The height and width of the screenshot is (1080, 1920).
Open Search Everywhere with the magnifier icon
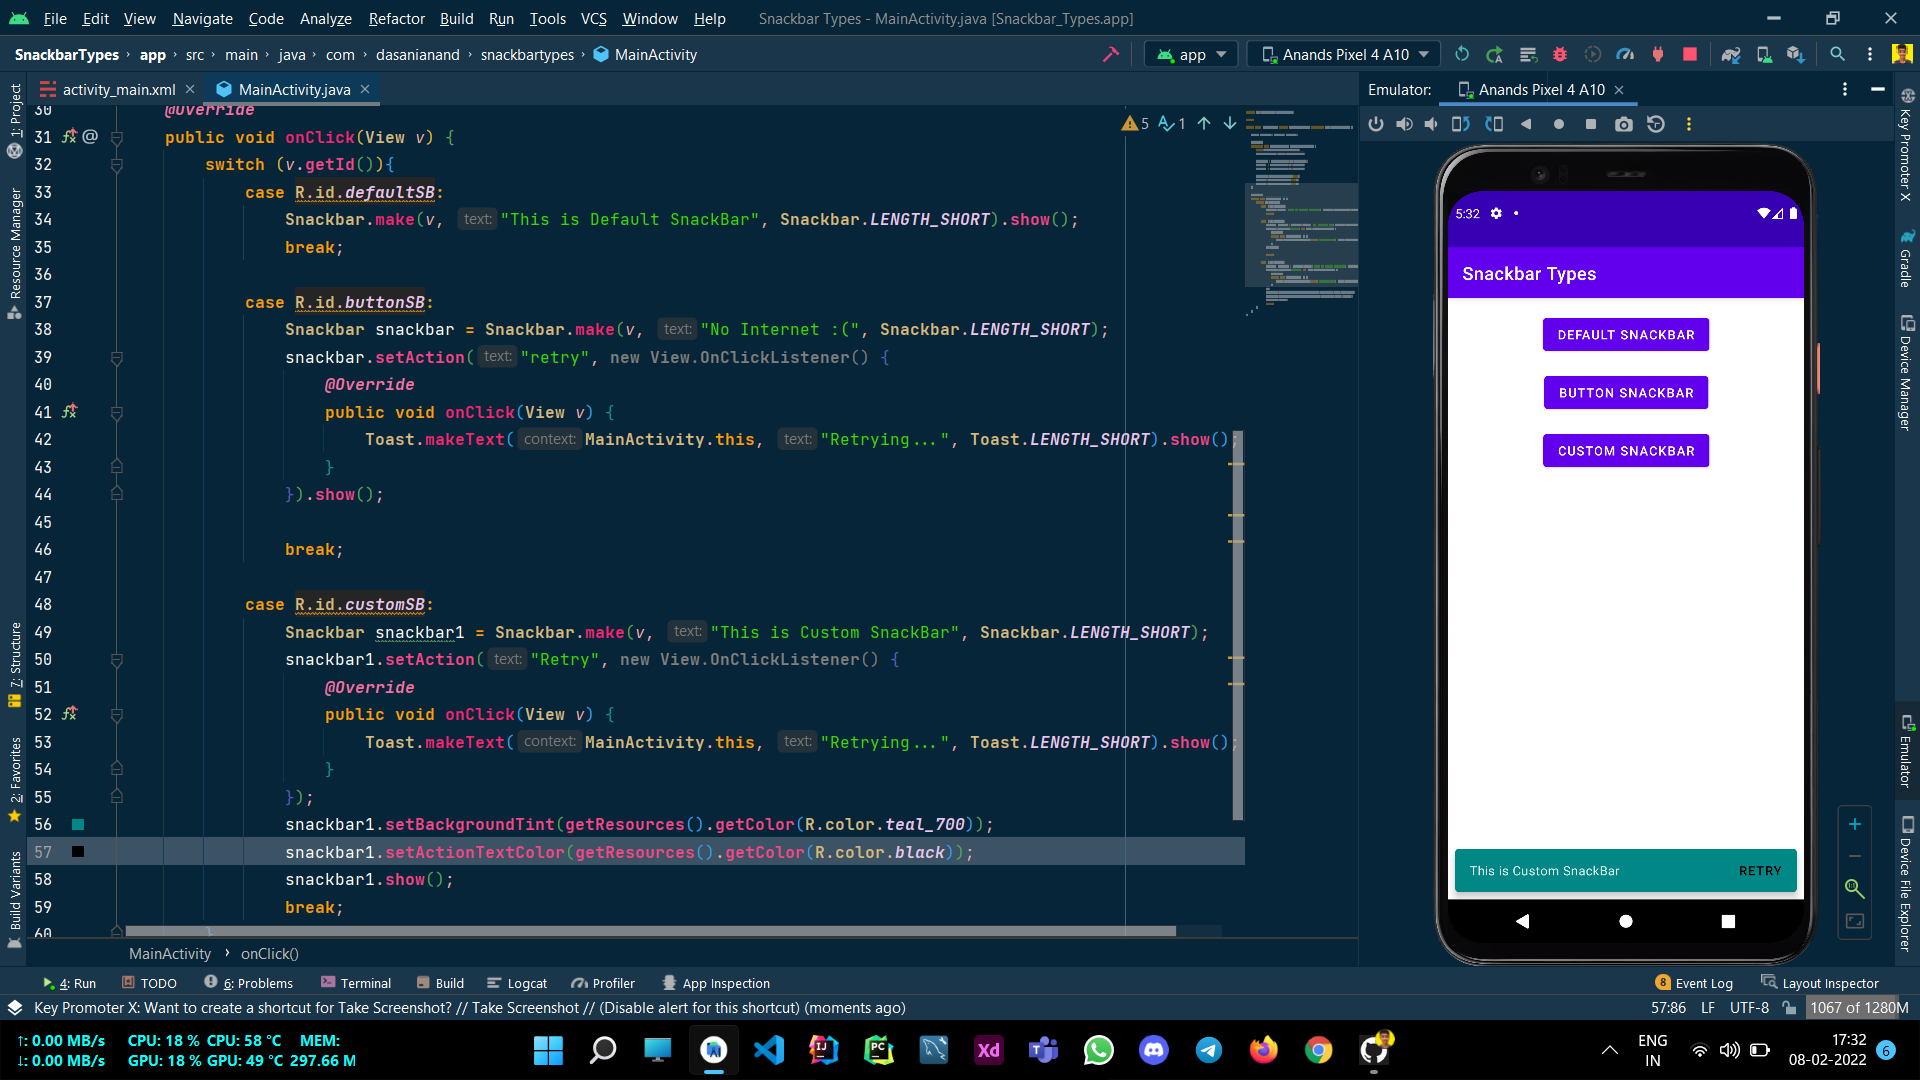(1838, 54)
